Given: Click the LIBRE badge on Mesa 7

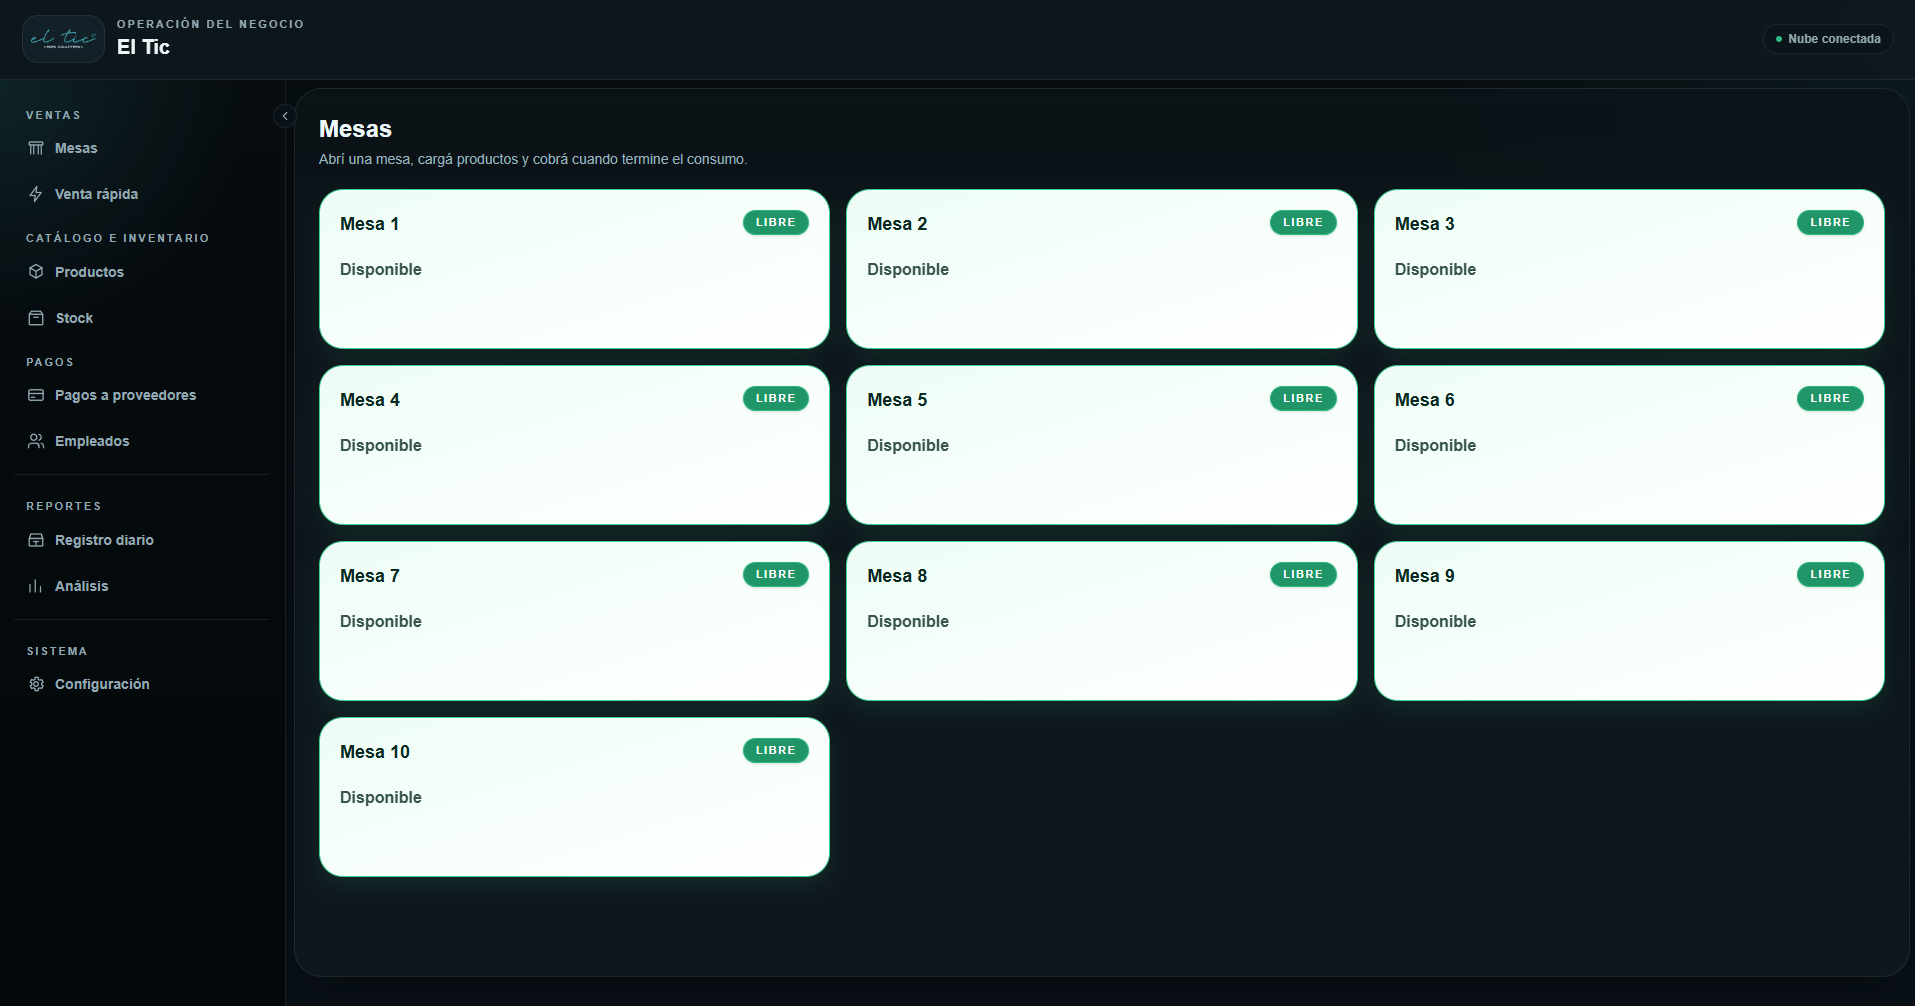Looking at the screenshot, I should 775,574.
